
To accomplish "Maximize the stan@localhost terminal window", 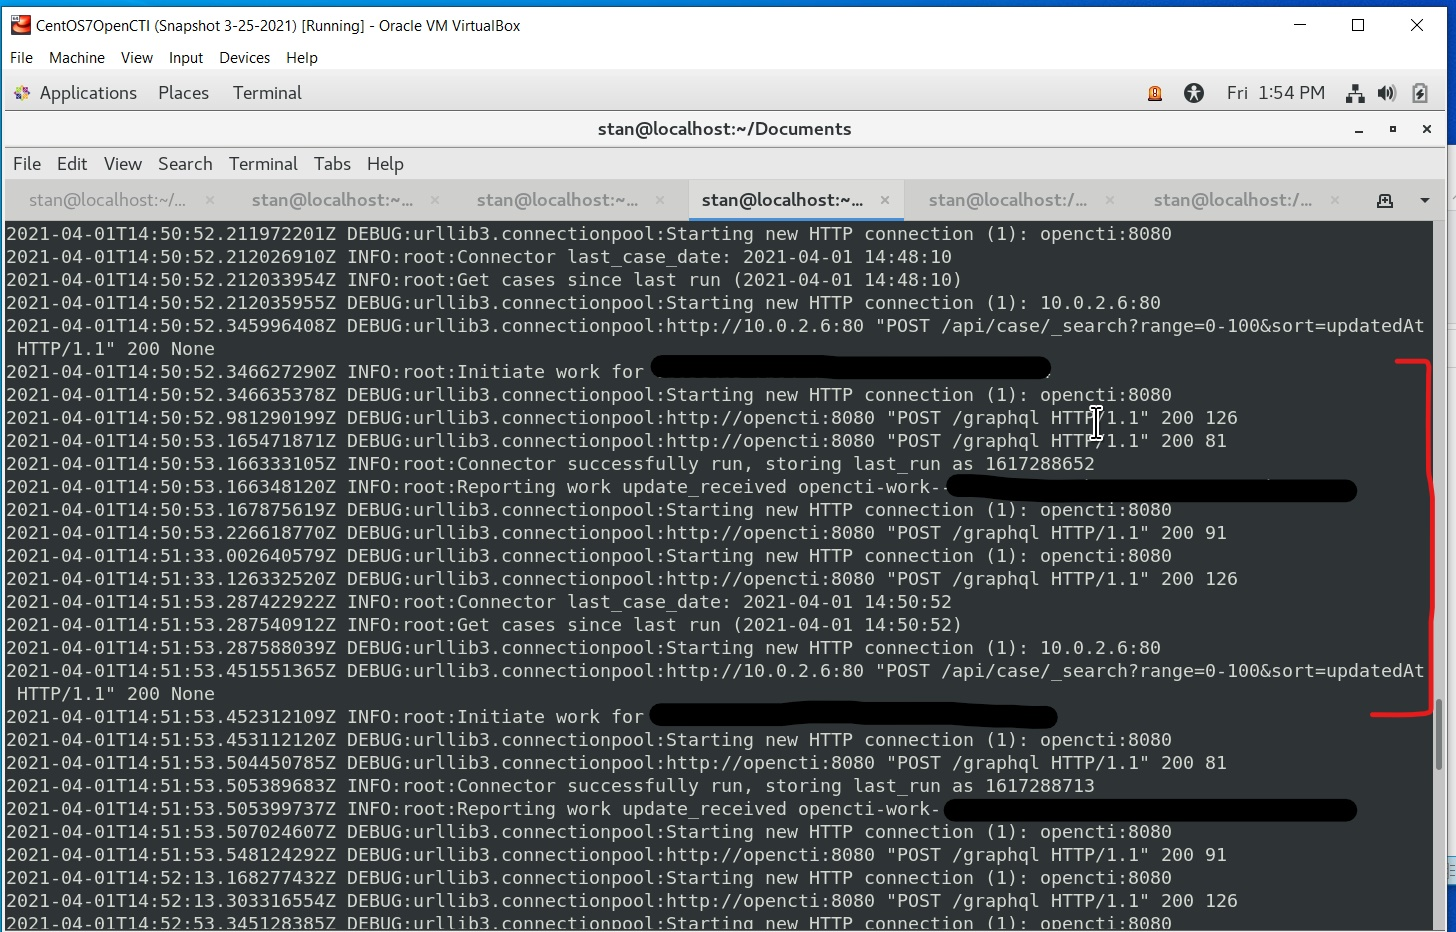I will (x=1393, y=129).
